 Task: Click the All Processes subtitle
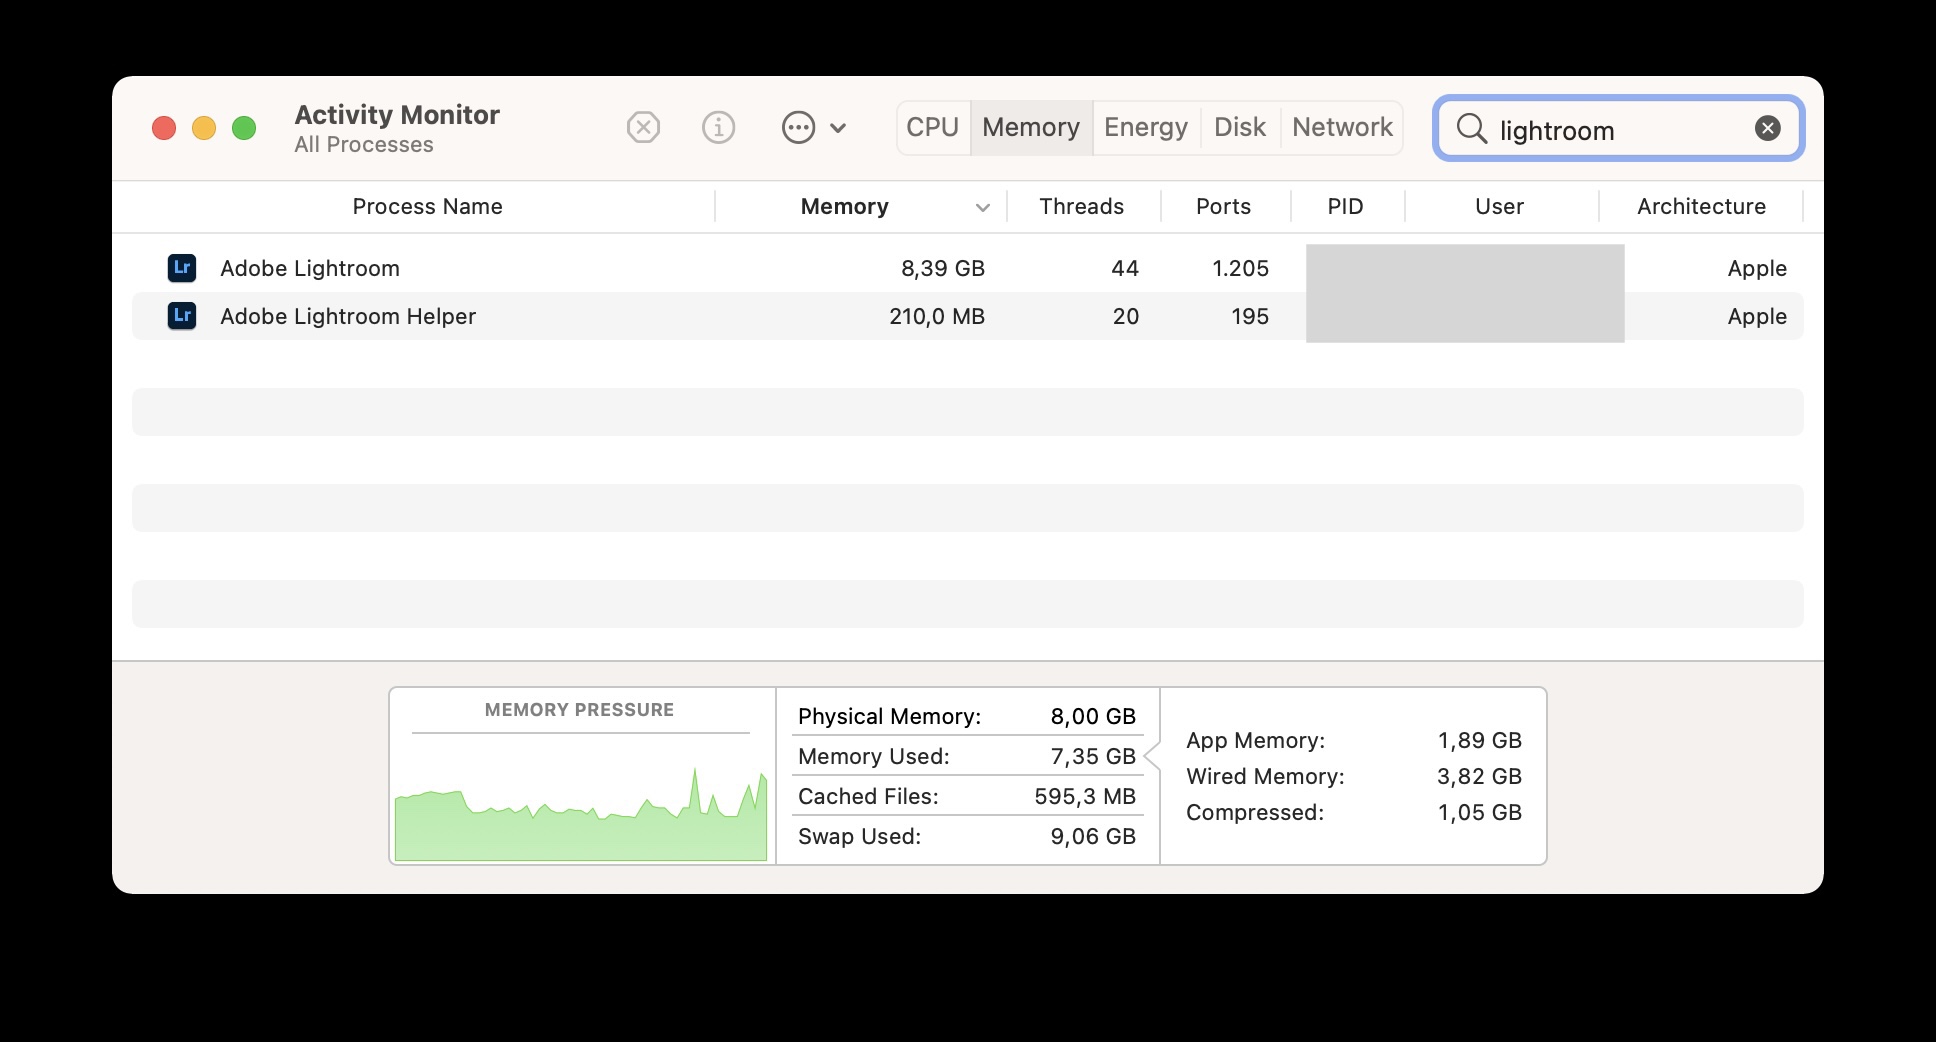(364, 145)
